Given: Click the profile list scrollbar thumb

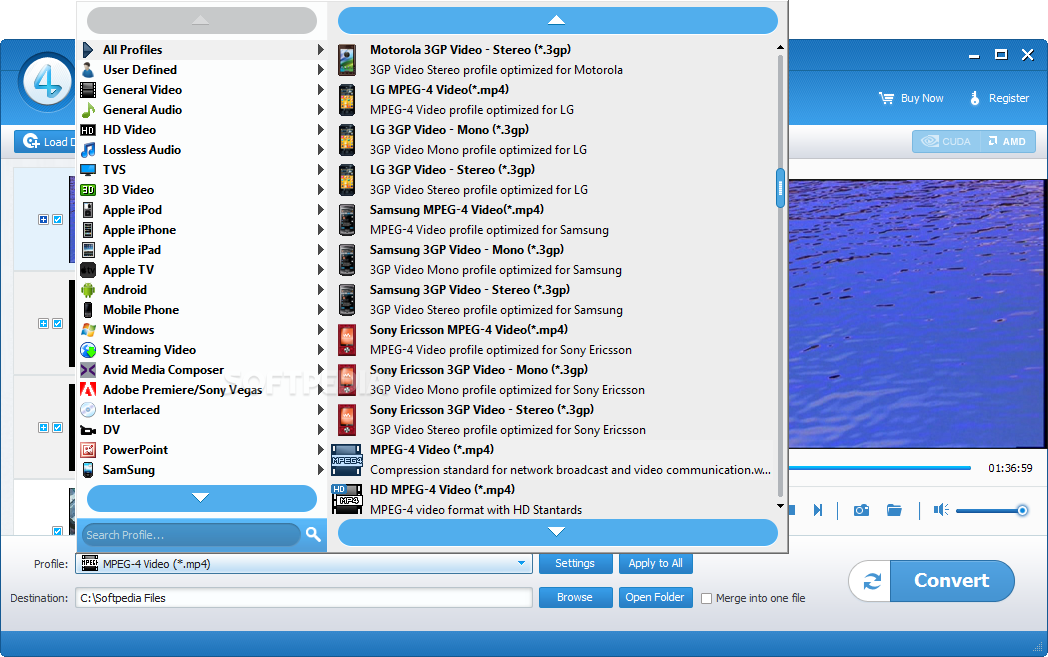Looking at the screenshot, I should [780, 188].
